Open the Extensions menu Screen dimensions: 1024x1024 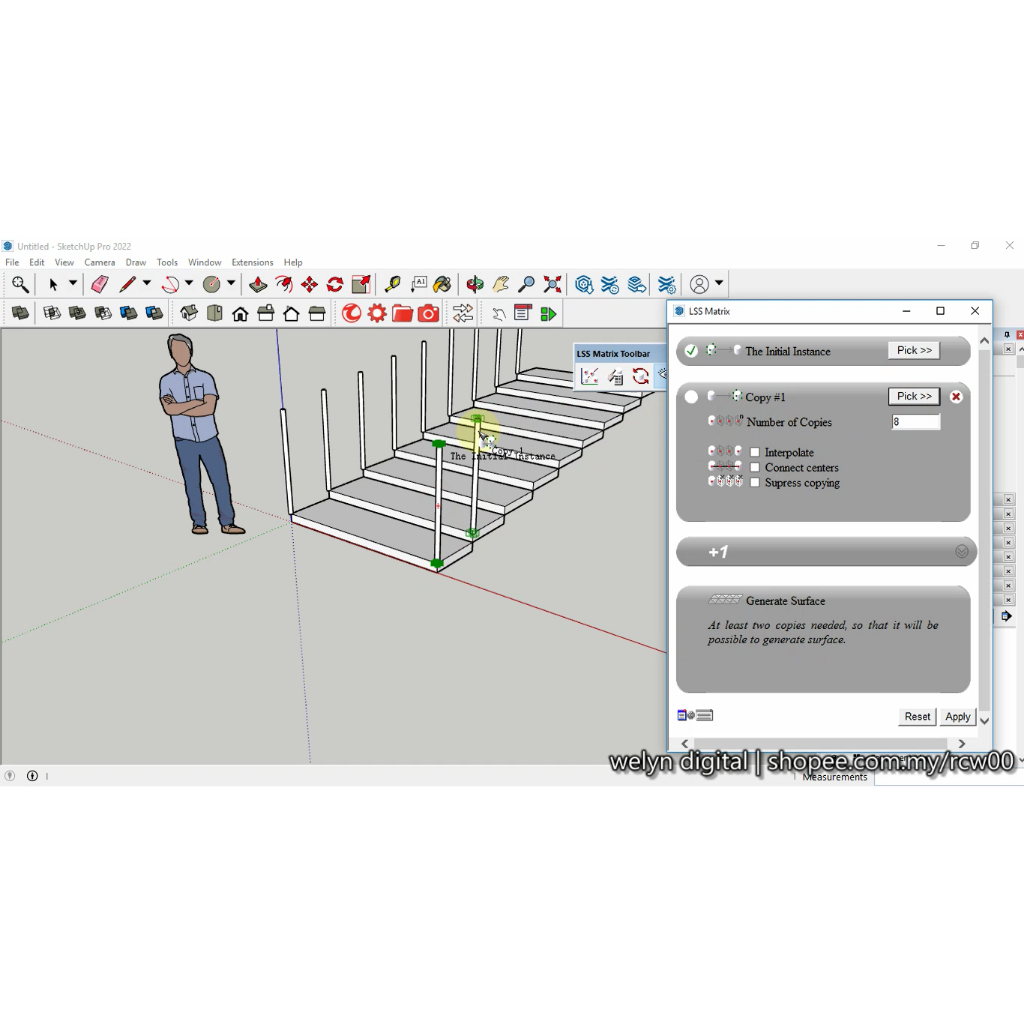click(252, 263)
